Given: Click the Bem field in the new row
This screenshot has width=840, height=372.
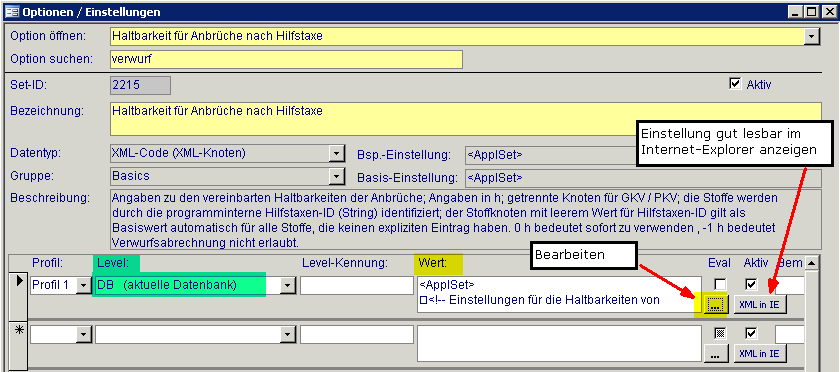Looking at the screenshot, I should [x=790, y=334].
